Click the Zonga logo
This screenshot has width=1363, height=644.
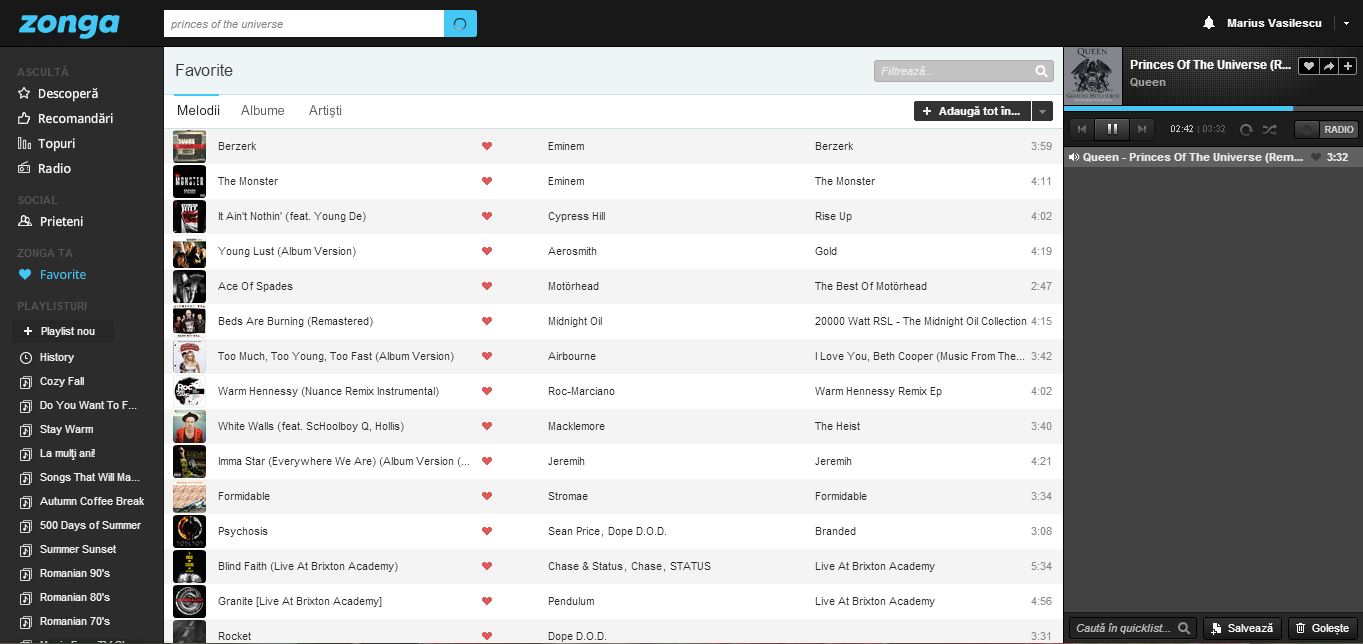coord(68,23)
